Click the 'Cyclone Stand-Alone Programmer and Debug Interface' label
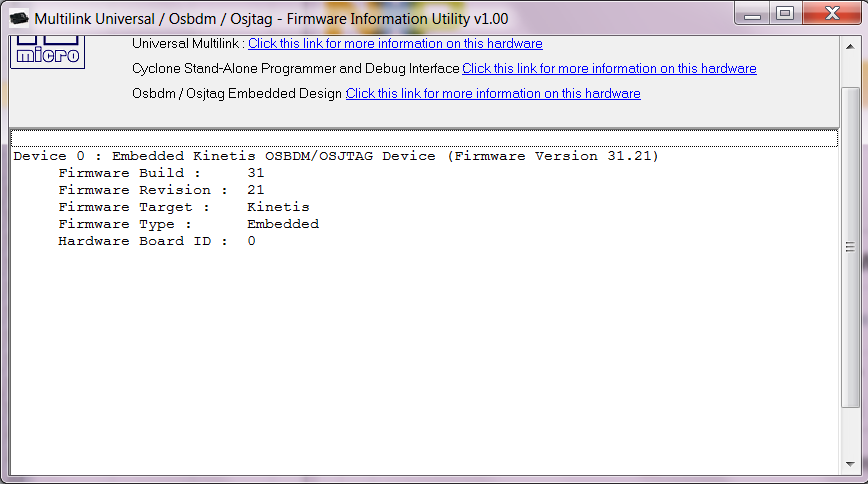Viewport: 868px width, 485px height. point(296,69)
